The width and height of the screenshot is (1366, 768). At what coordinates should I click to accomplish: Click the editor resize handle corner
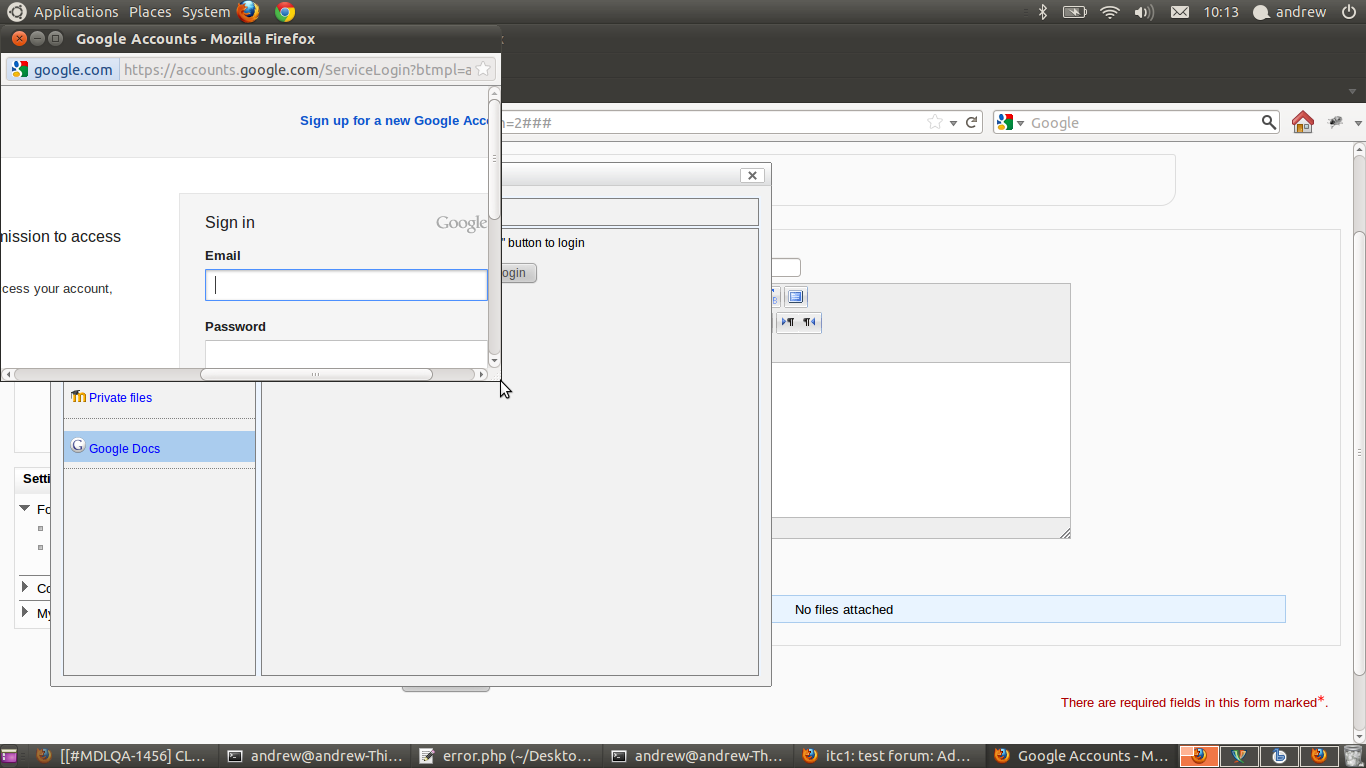click(1065, 533)
